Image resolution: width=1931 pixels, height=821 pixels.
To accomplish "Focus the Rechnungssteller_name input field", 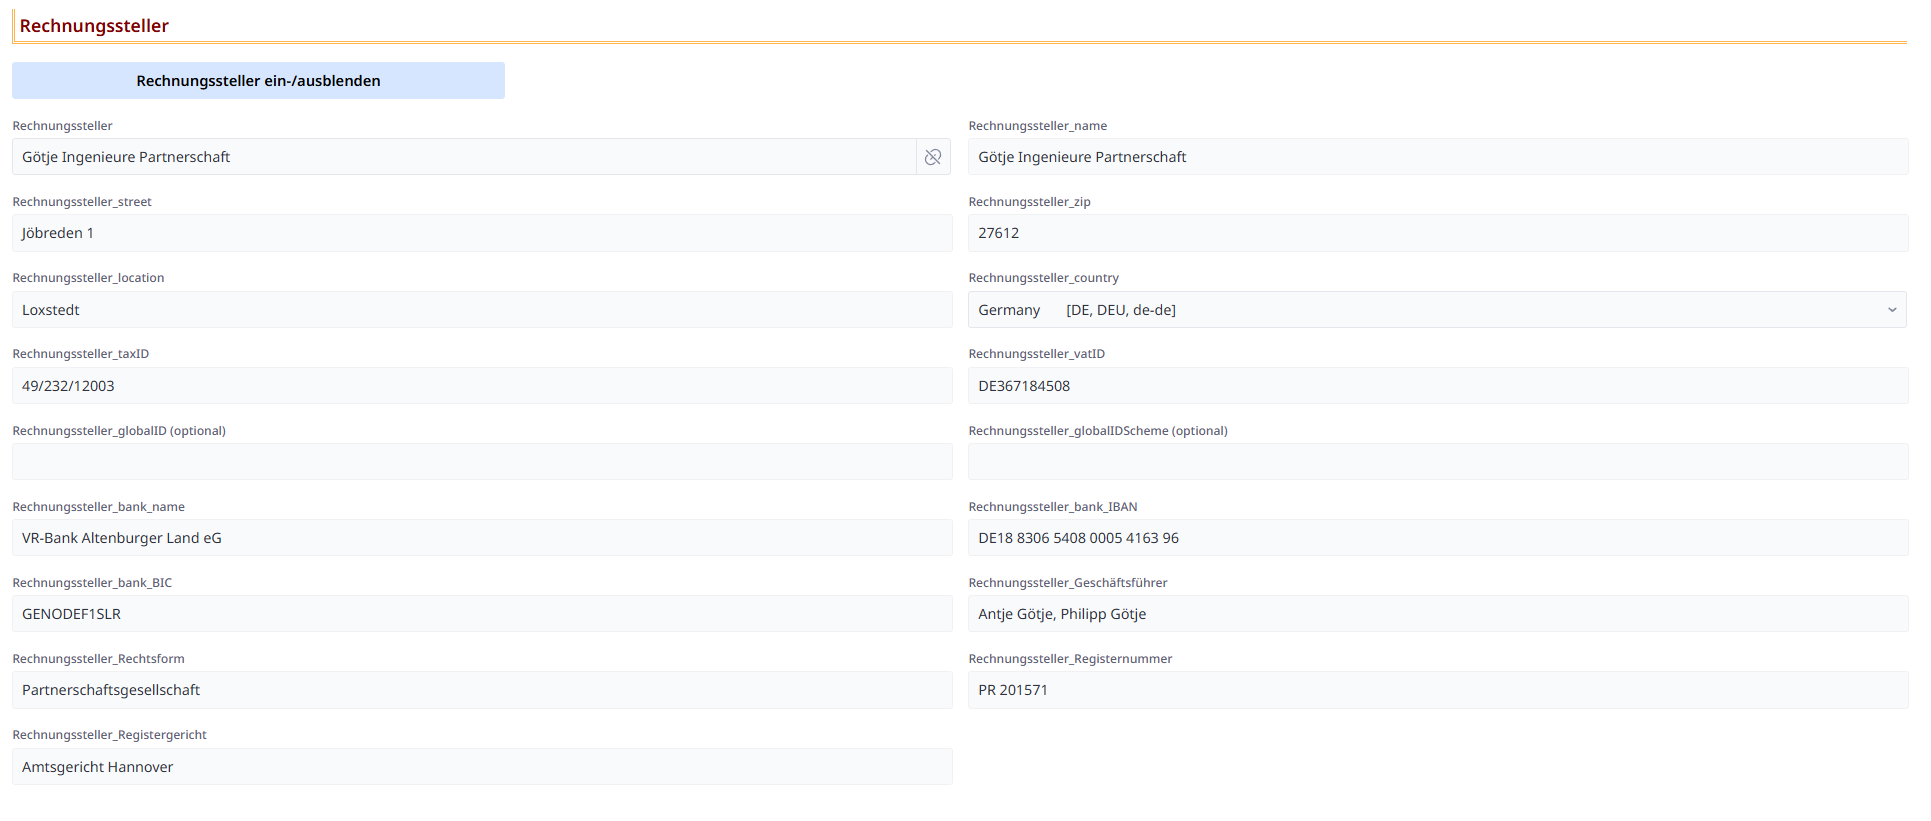I will [x=1437, y=157].
